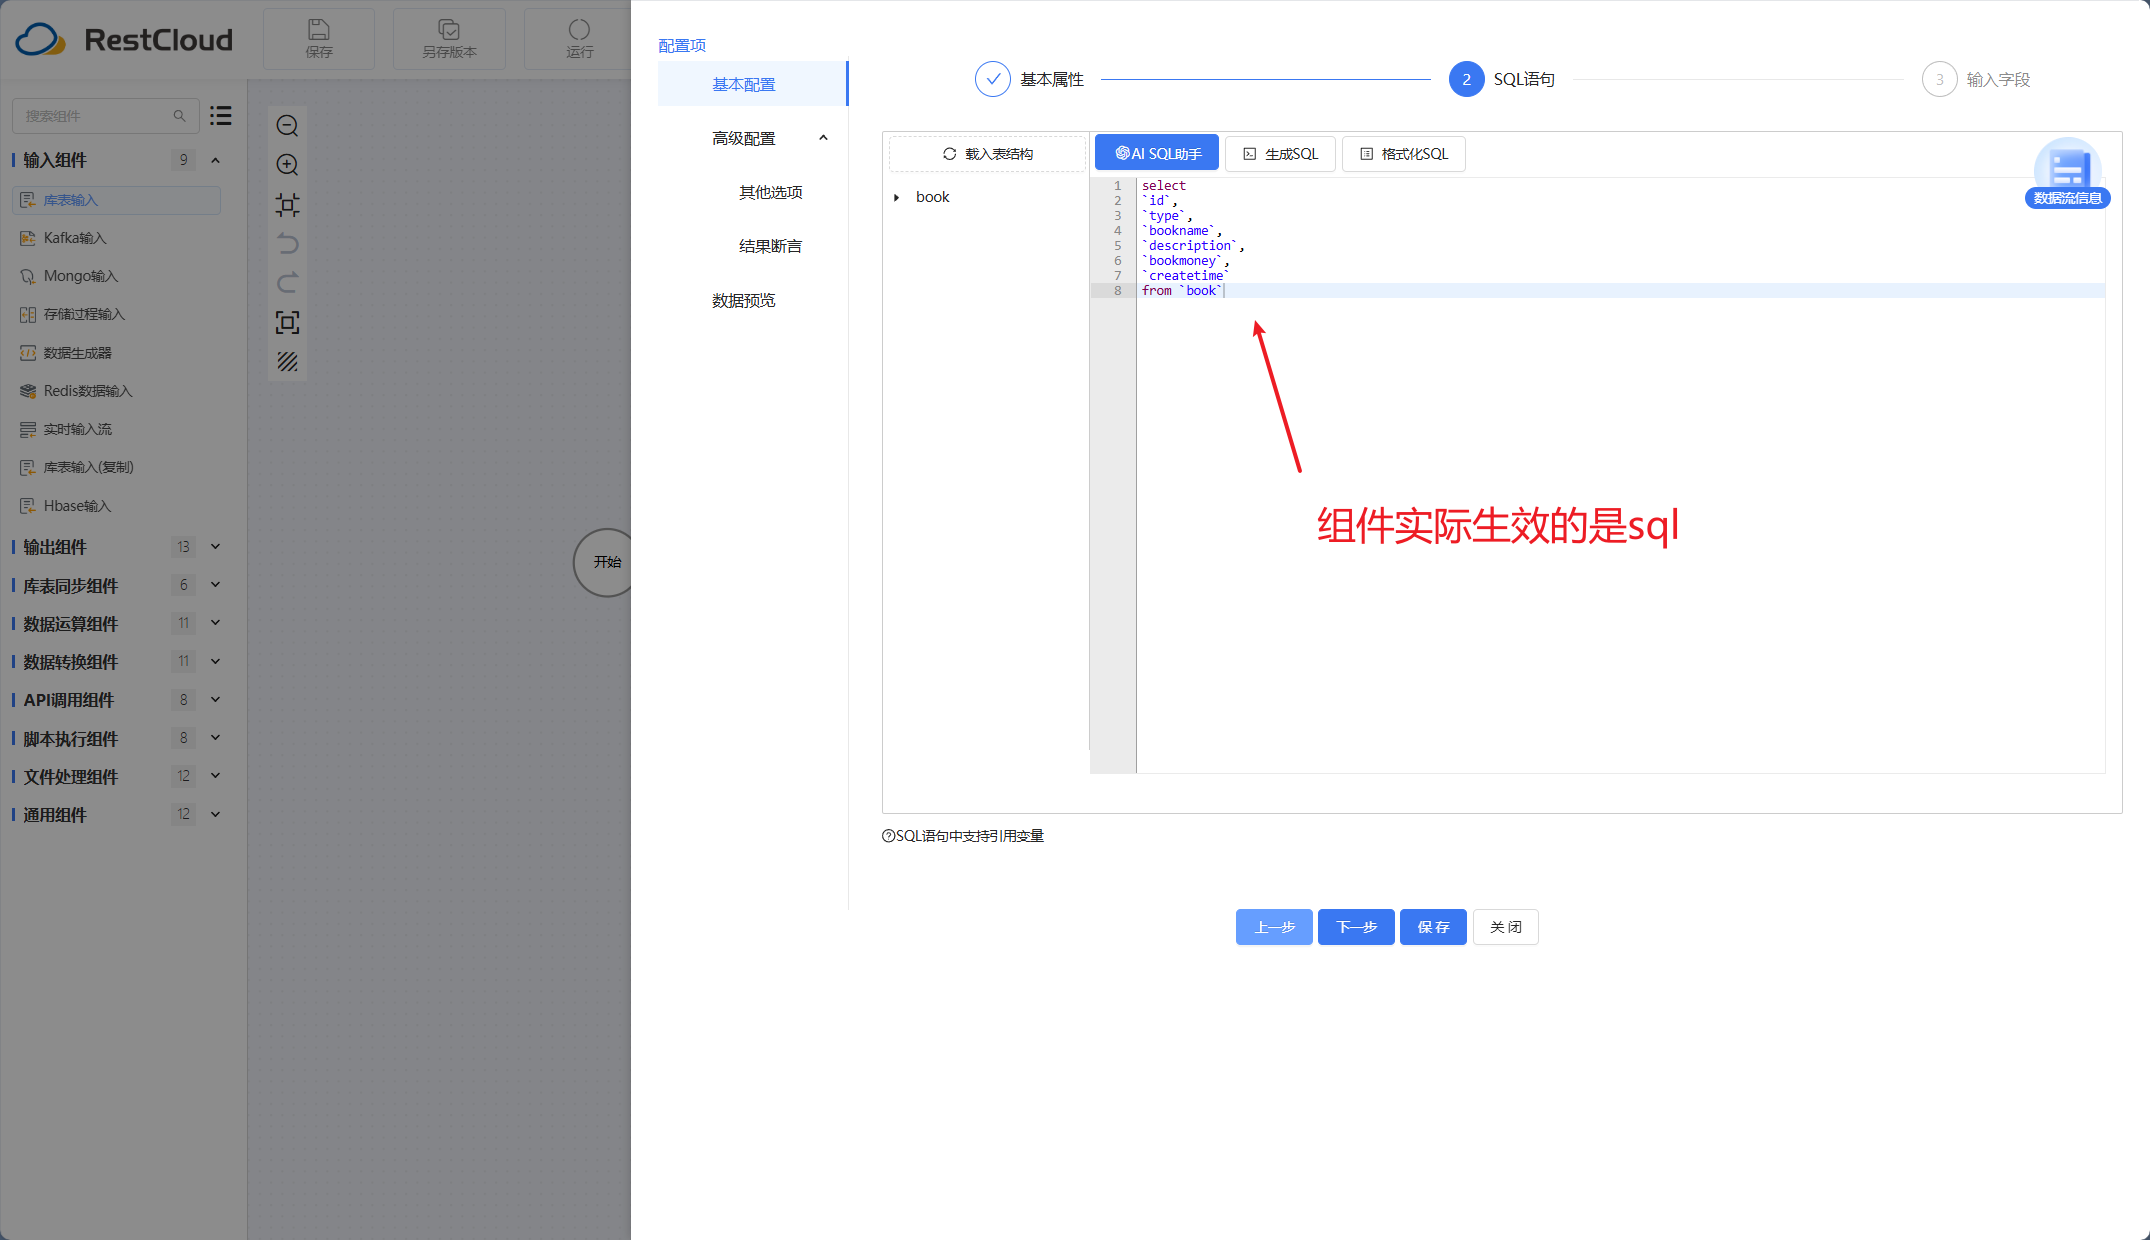
Task: Click the 开始 node on canvas
Action: coord(607,562)
